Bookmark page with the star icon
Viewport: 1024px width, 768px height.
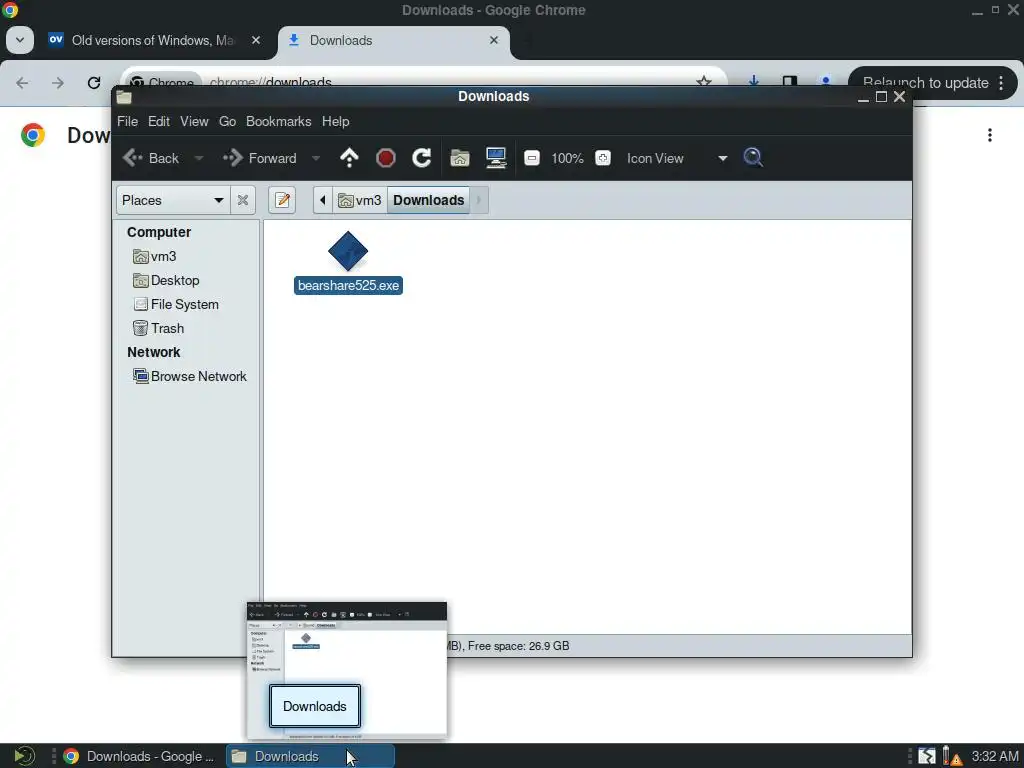tap(703, 82)
